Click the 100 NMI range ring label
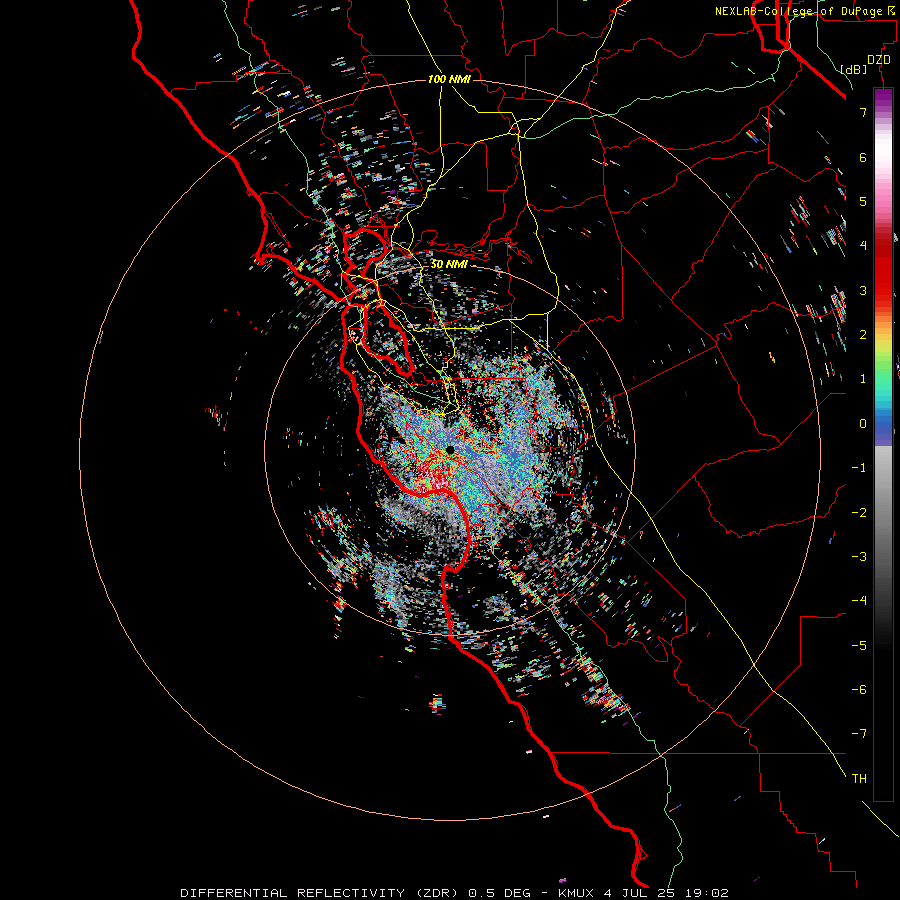This screenshot has height=900, width=900. pos(449,79)
